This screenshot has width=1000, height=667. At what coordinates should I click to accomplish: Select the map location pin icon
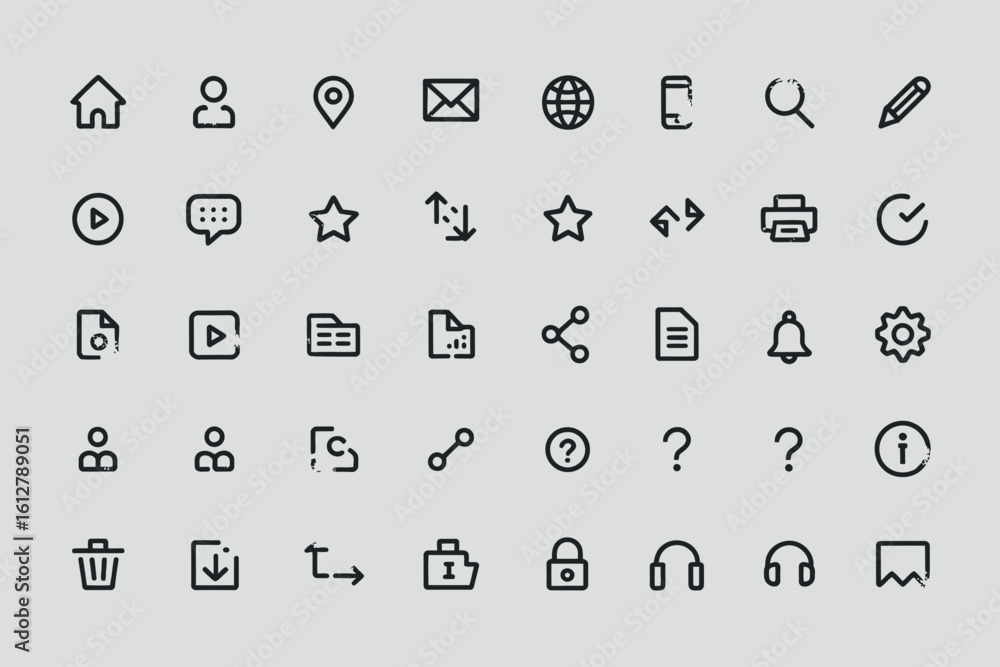pyautogui.click(x=333, y=103)
